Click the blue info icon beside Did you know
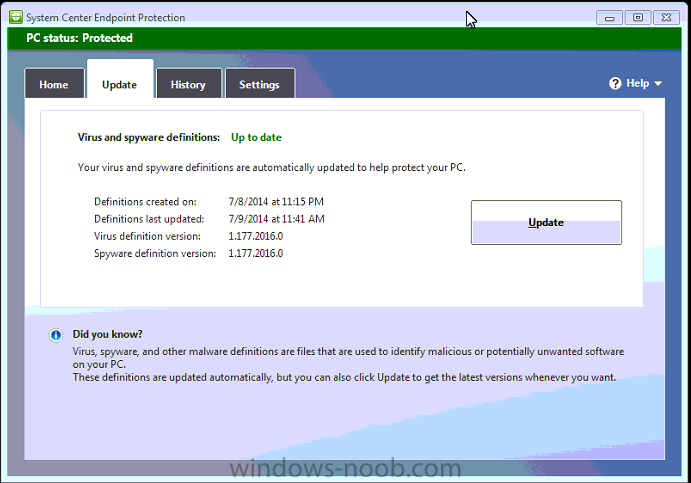This screenshot has height=483, width=691. click(56, 335)
